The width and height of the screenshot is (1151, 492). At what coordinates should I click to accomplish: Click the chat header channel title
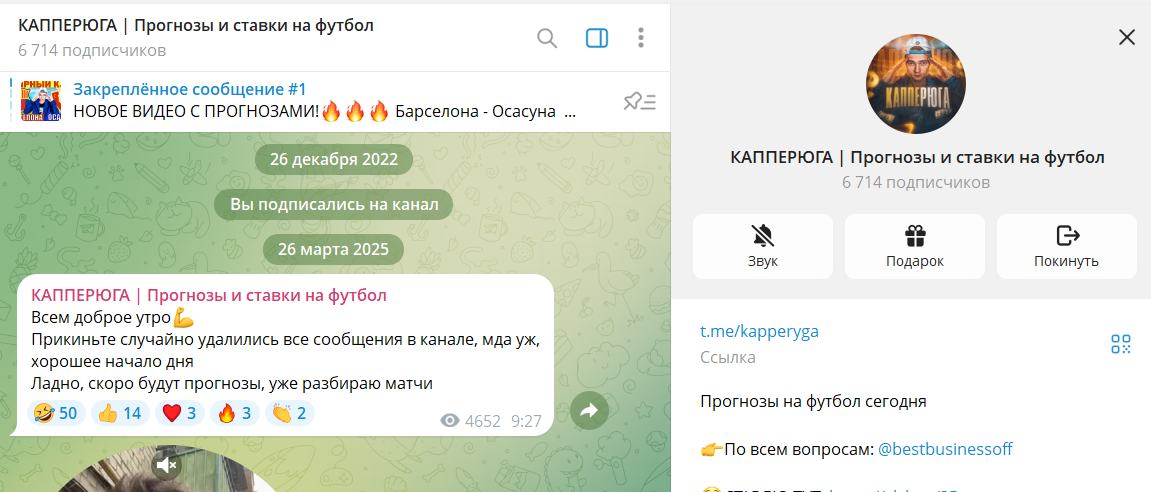click(196, 26)
